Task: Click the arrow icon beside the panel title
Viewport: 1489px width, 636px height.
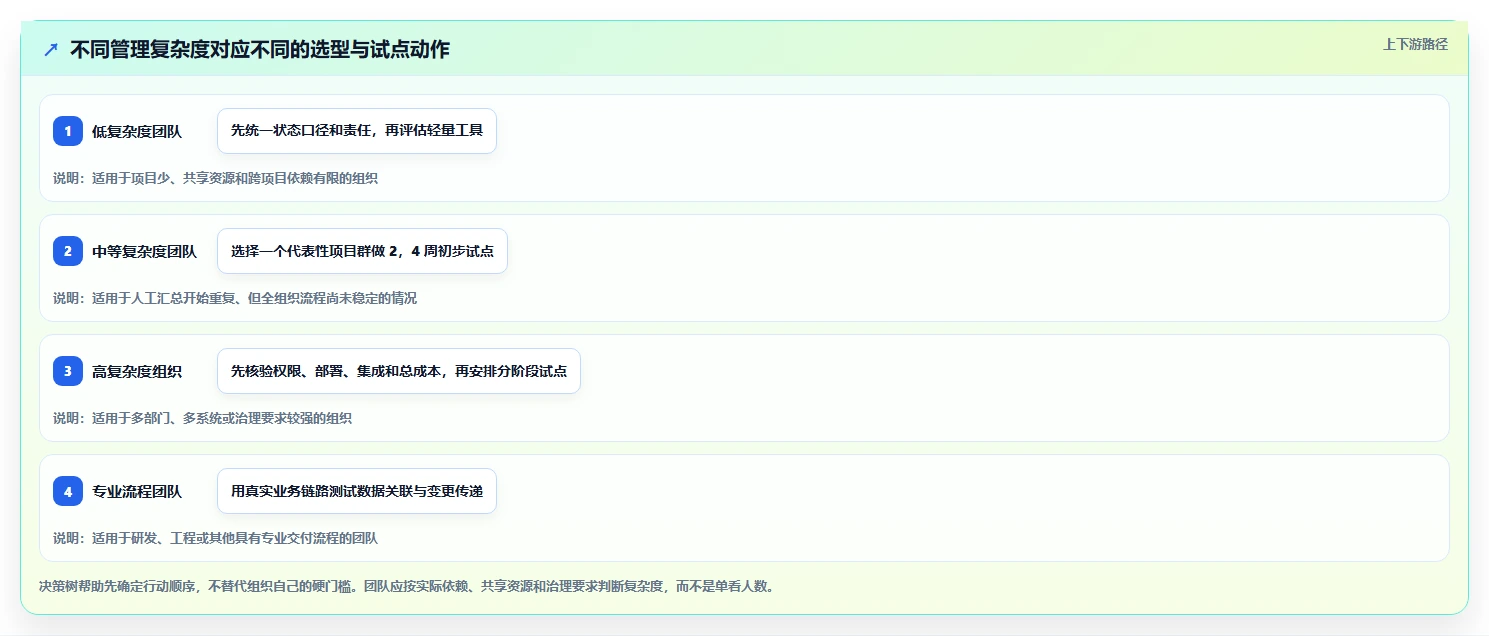Action: tap(51, 50)
